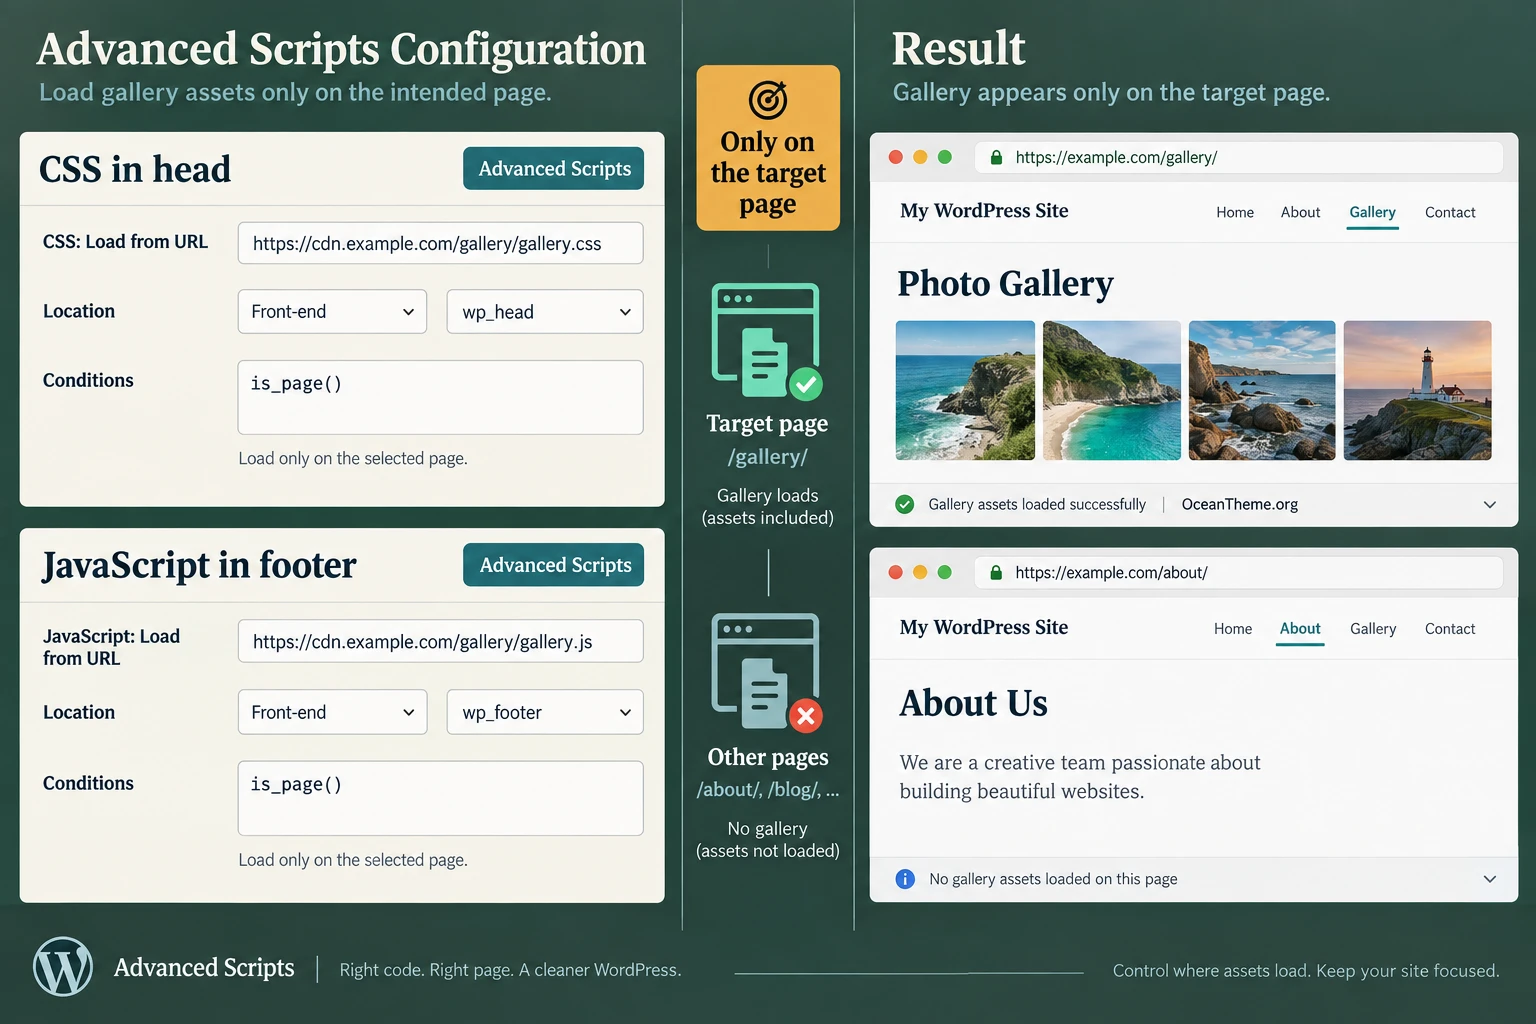Click the blue info icon in the about status bar
Image resolution: width=1536 pixels, height=1024 pixels.
pos(905,879)
